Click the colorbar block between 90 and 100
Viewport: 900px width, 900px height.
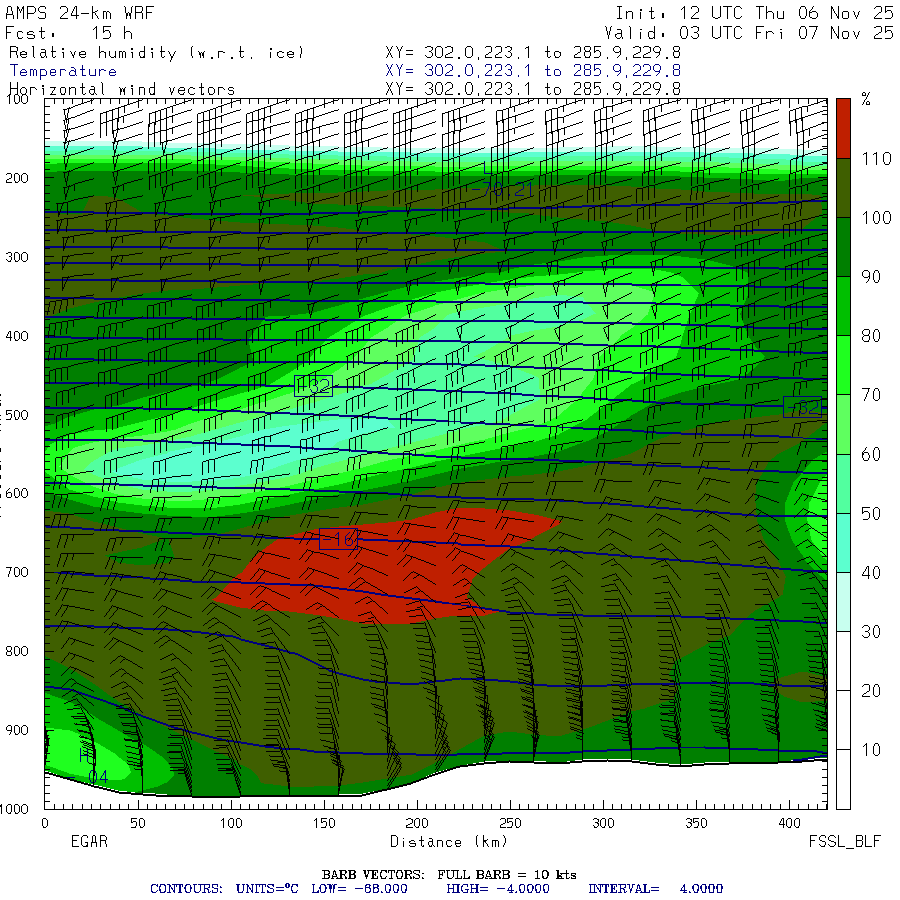(843, 247)
